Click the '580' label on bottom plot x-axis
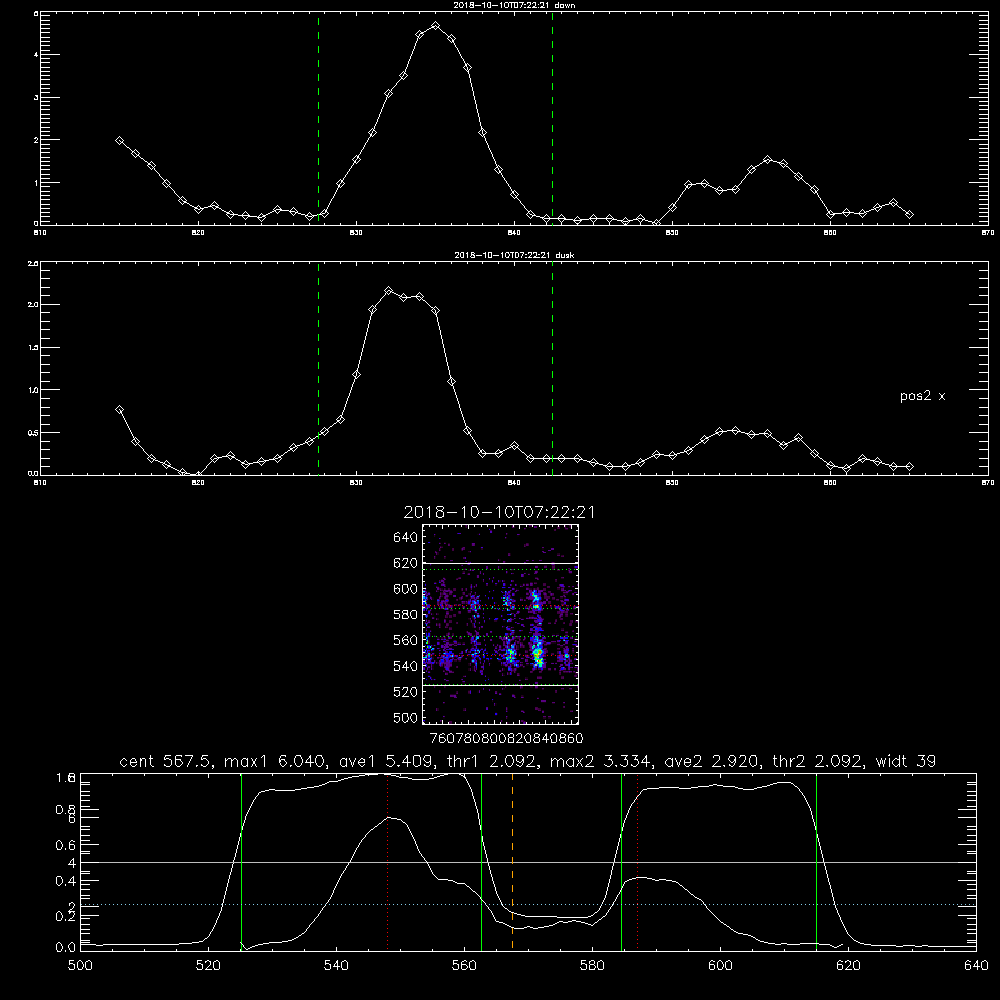 (x=592, y=966)
